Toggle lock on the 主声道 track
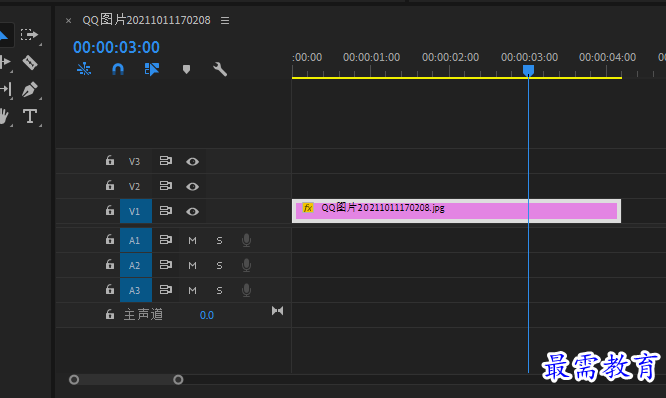 click(x=110, y=315)
